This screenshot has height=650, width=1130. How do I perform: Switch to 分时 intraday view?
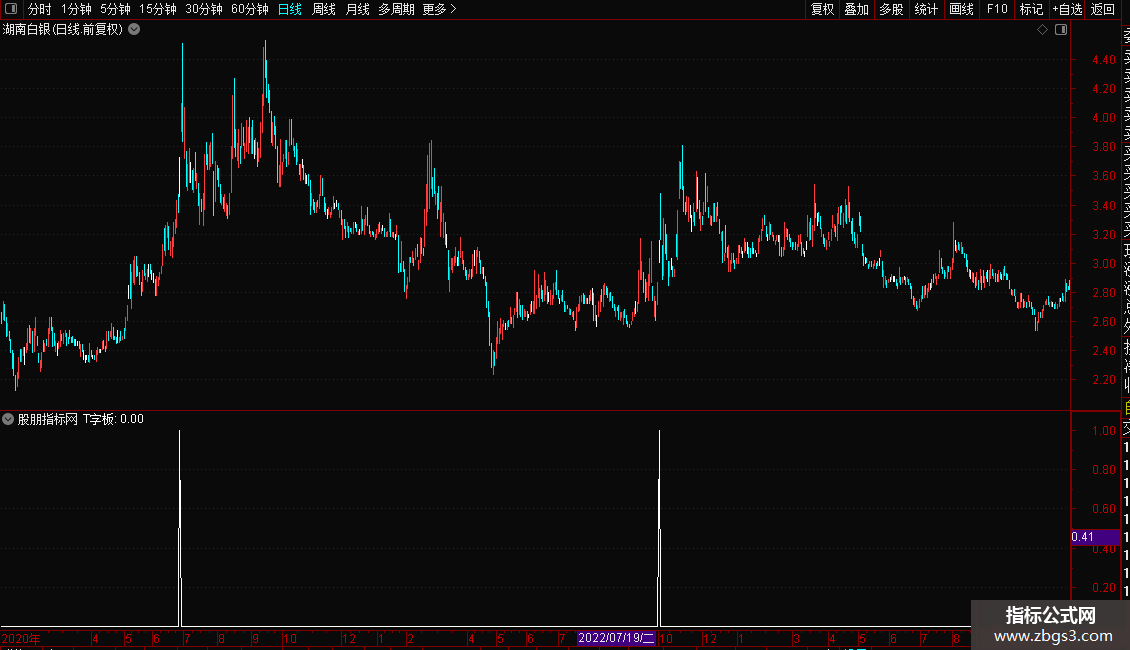(x=40, y=9)
